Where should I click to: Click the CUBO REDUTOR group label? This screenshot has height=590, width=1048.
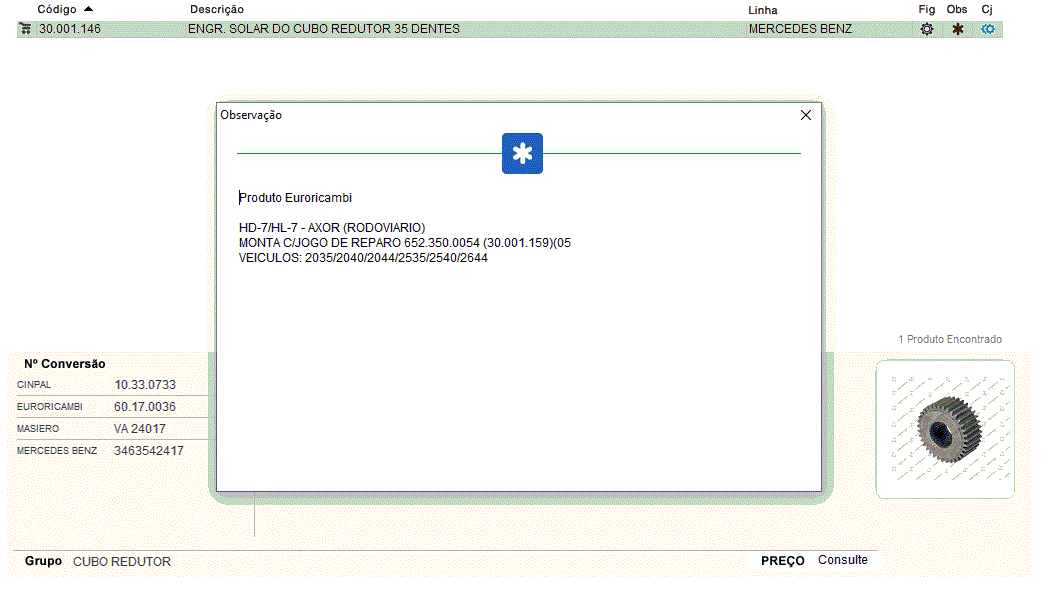click(x=122, y=562)
